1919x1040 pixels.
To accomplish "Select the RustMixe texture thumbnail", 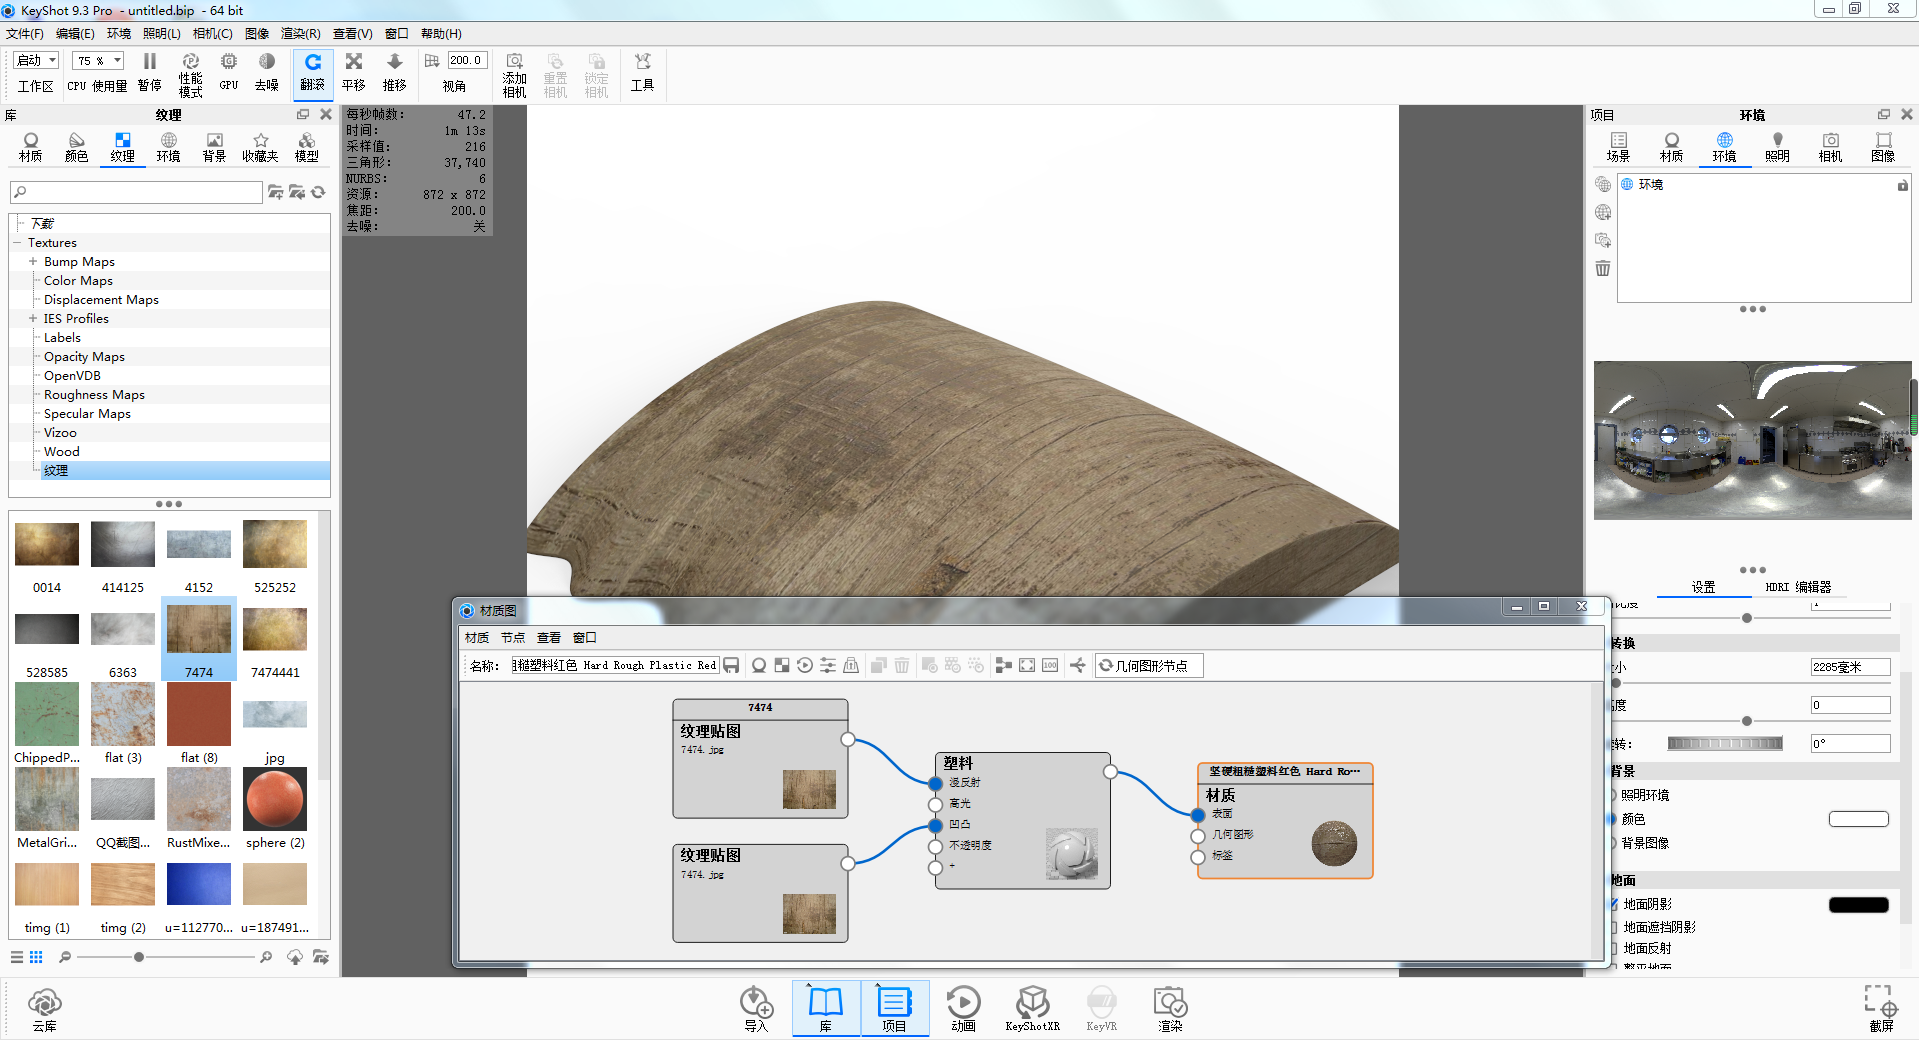I will click(x=199, y=810).
